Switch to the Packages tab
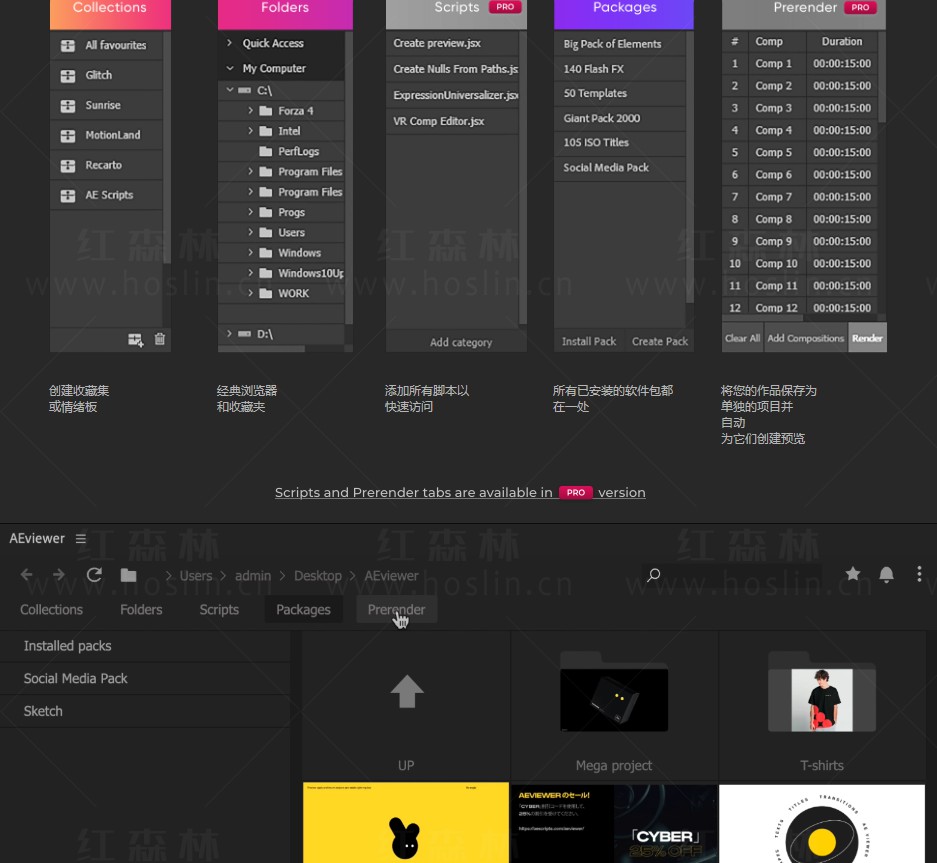Image resolution: width=937 pixels, height=863 pixels. point(304,610)
